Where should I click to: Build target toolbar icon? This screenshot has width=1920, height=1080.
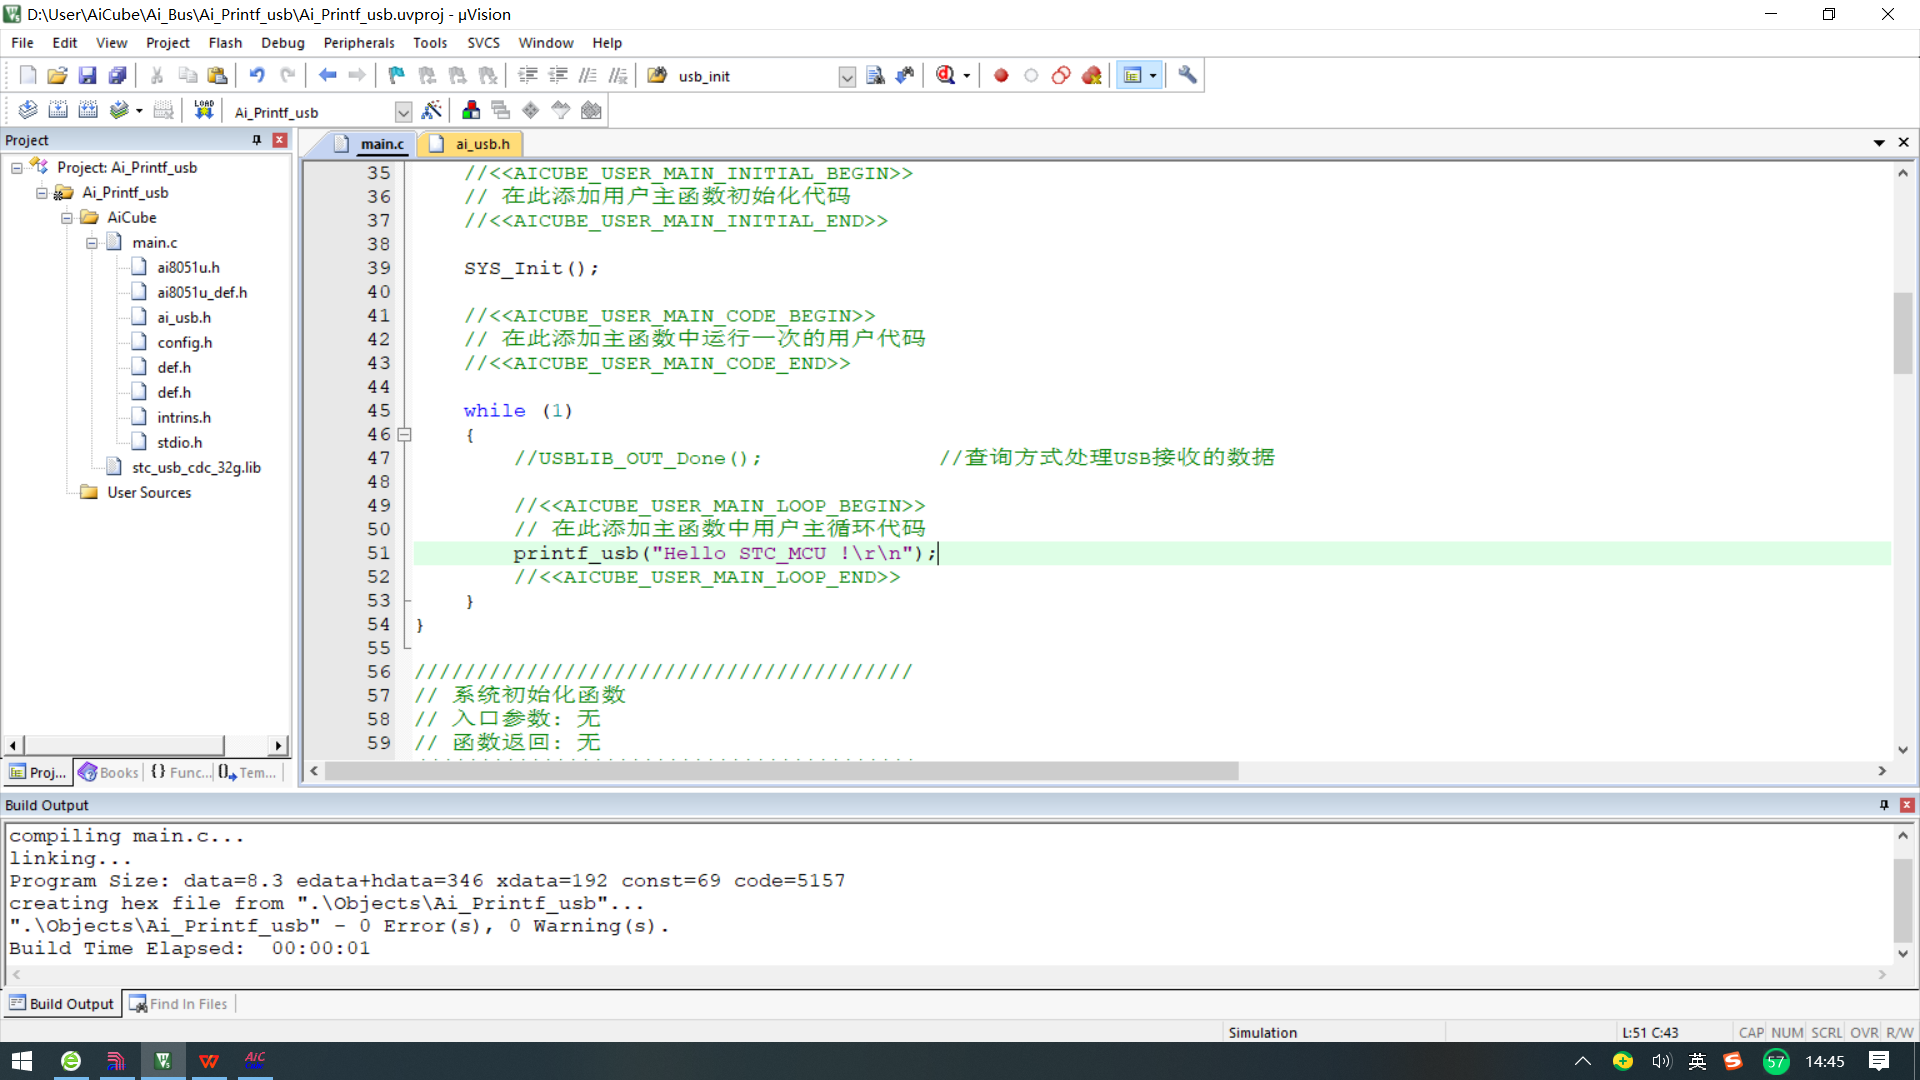point(58,111)
